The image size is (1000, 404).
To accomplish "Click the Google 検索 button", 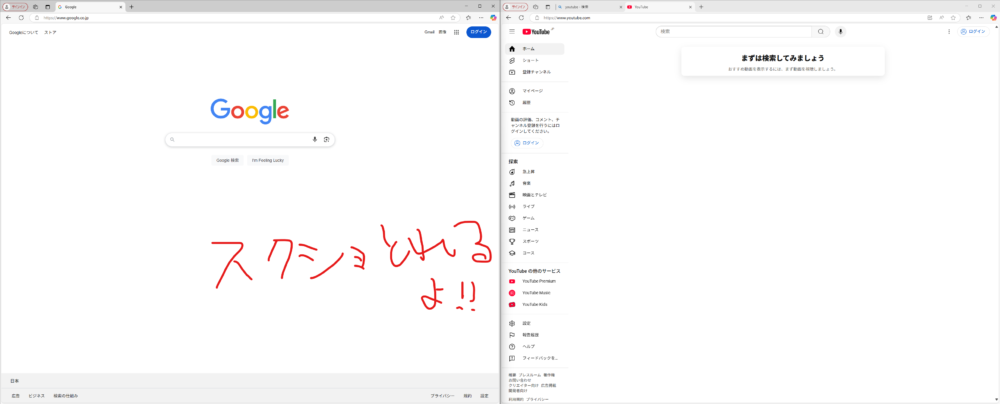I will pos(228,160).
